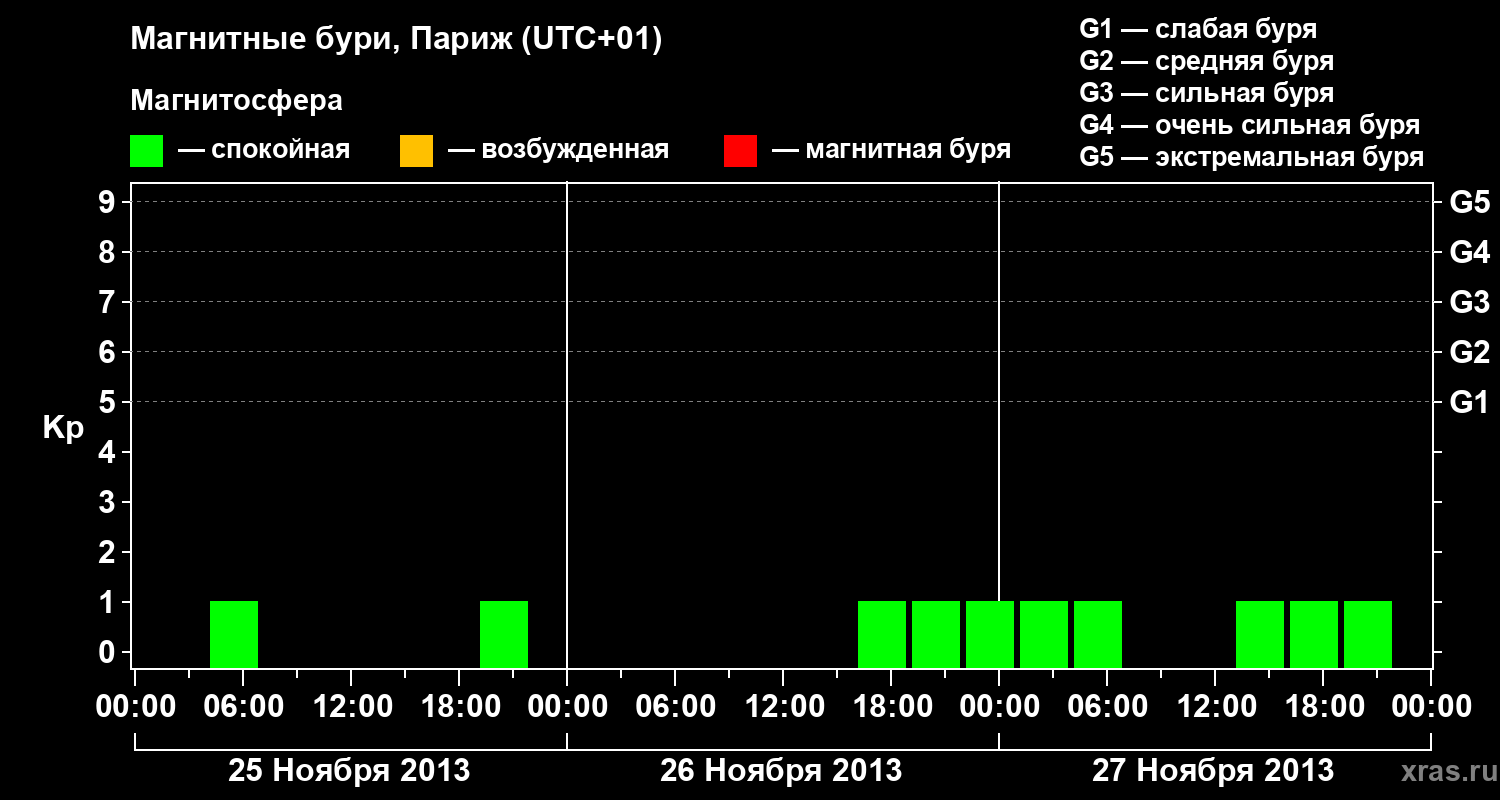The image size is (1500, 800).
Task: Click the orange 'возбужденная' legend swatch
Action: click(416, 151)
